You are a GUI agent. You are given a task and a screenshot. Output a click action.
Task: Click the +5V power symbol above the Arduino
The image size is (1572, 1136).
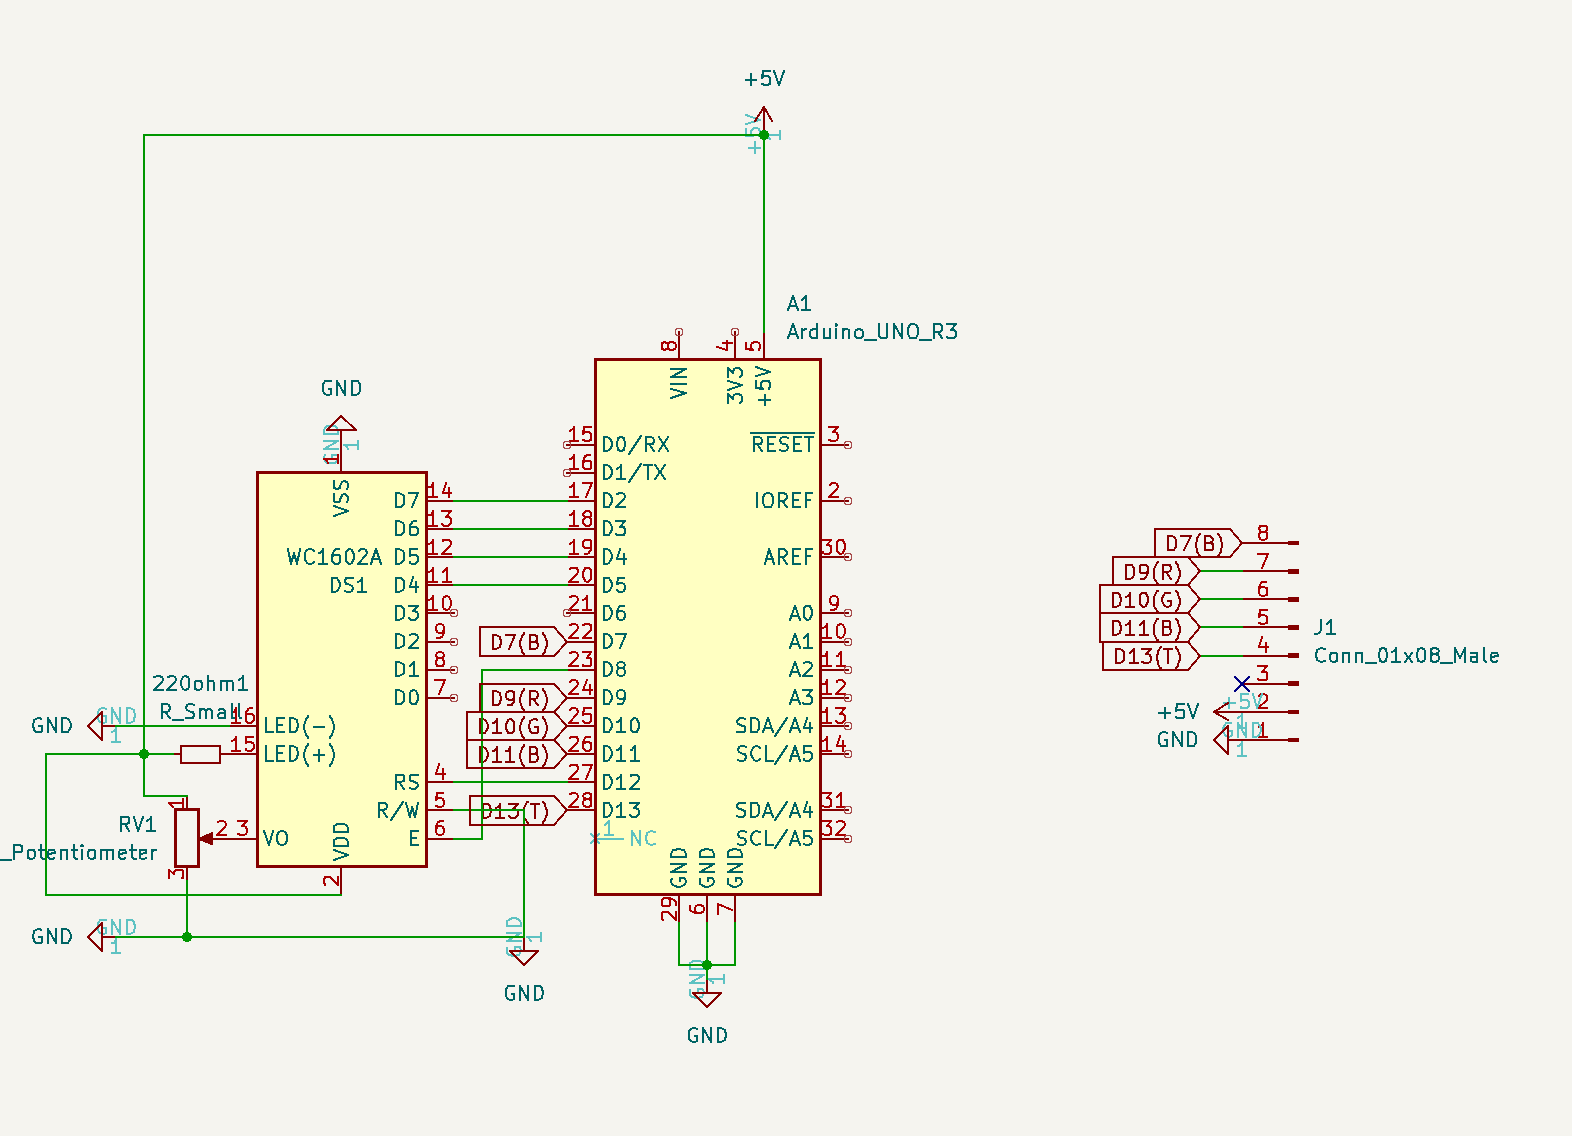click(764, 112)
